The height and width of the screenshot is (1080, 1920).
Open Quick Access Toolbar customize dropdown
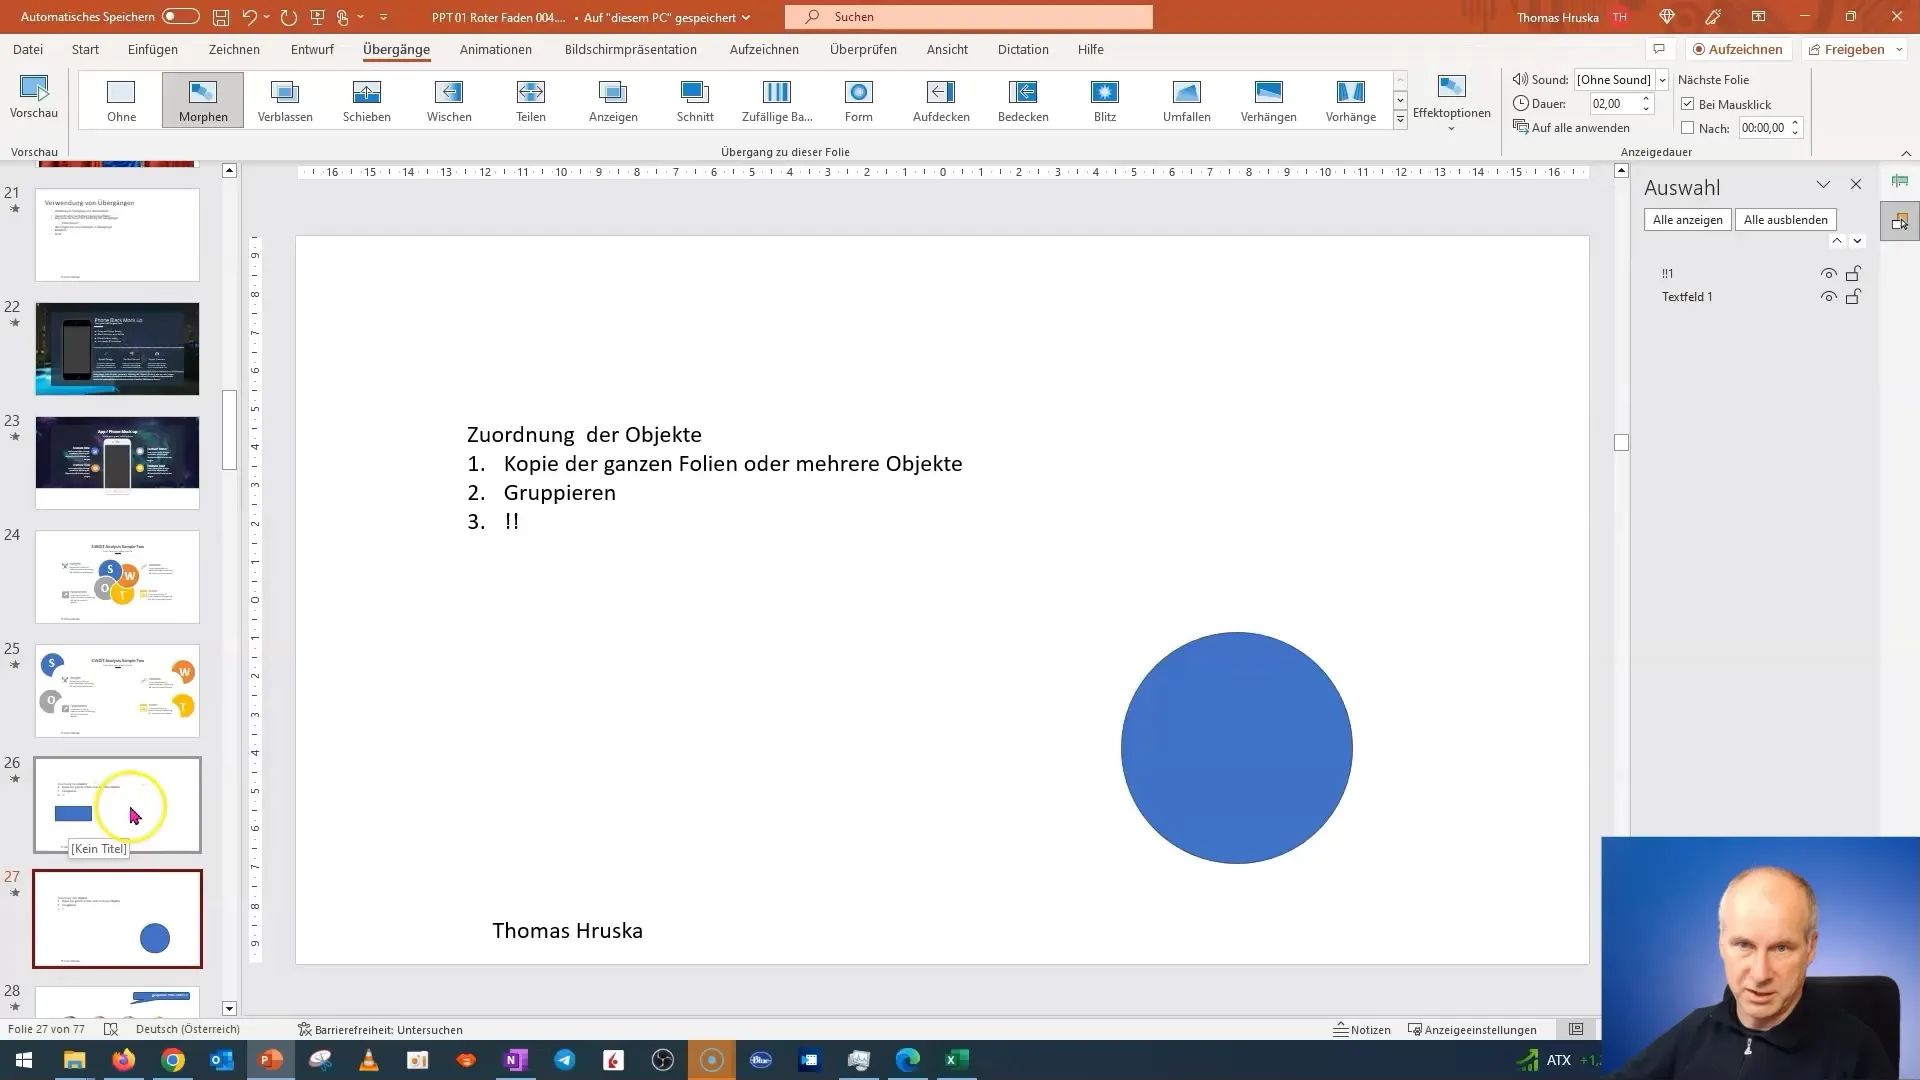383,17
